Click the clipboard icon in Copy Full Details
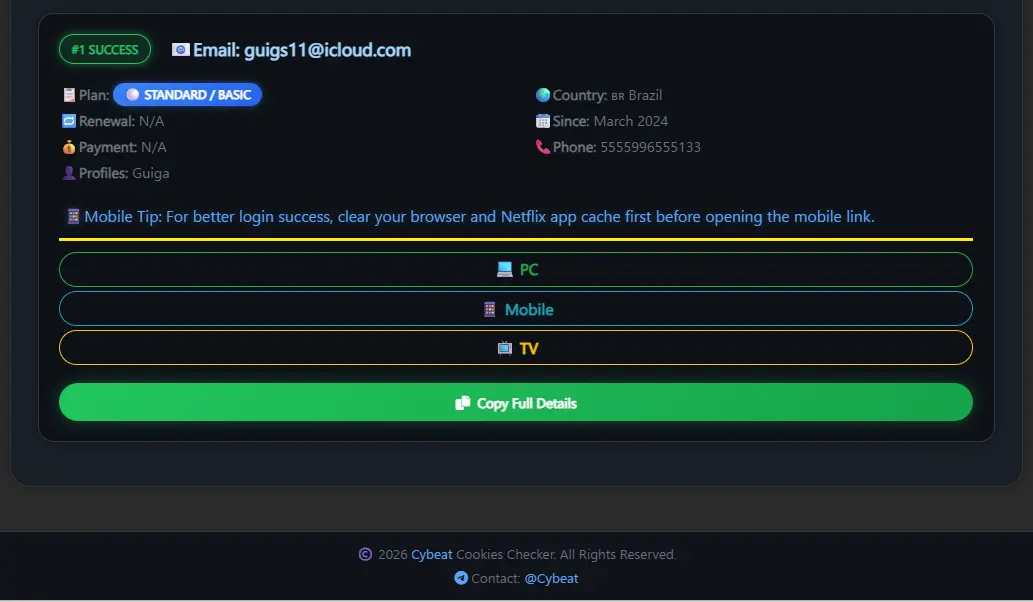The image size is (1033, 602). (x=462, y=402)
